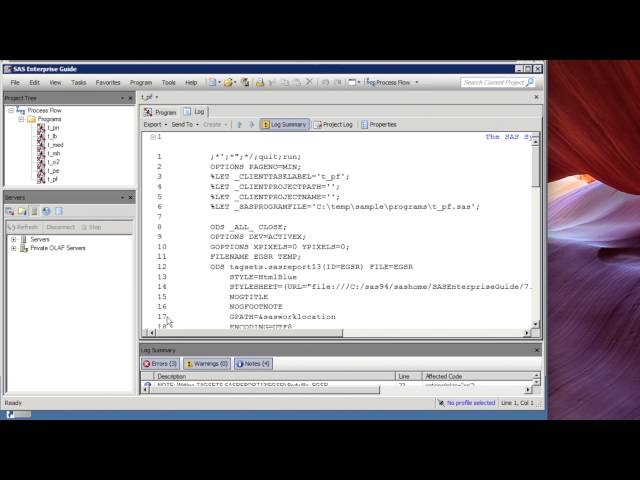
Task: Click the no-profile status bar icon
Action: (441, 403)
